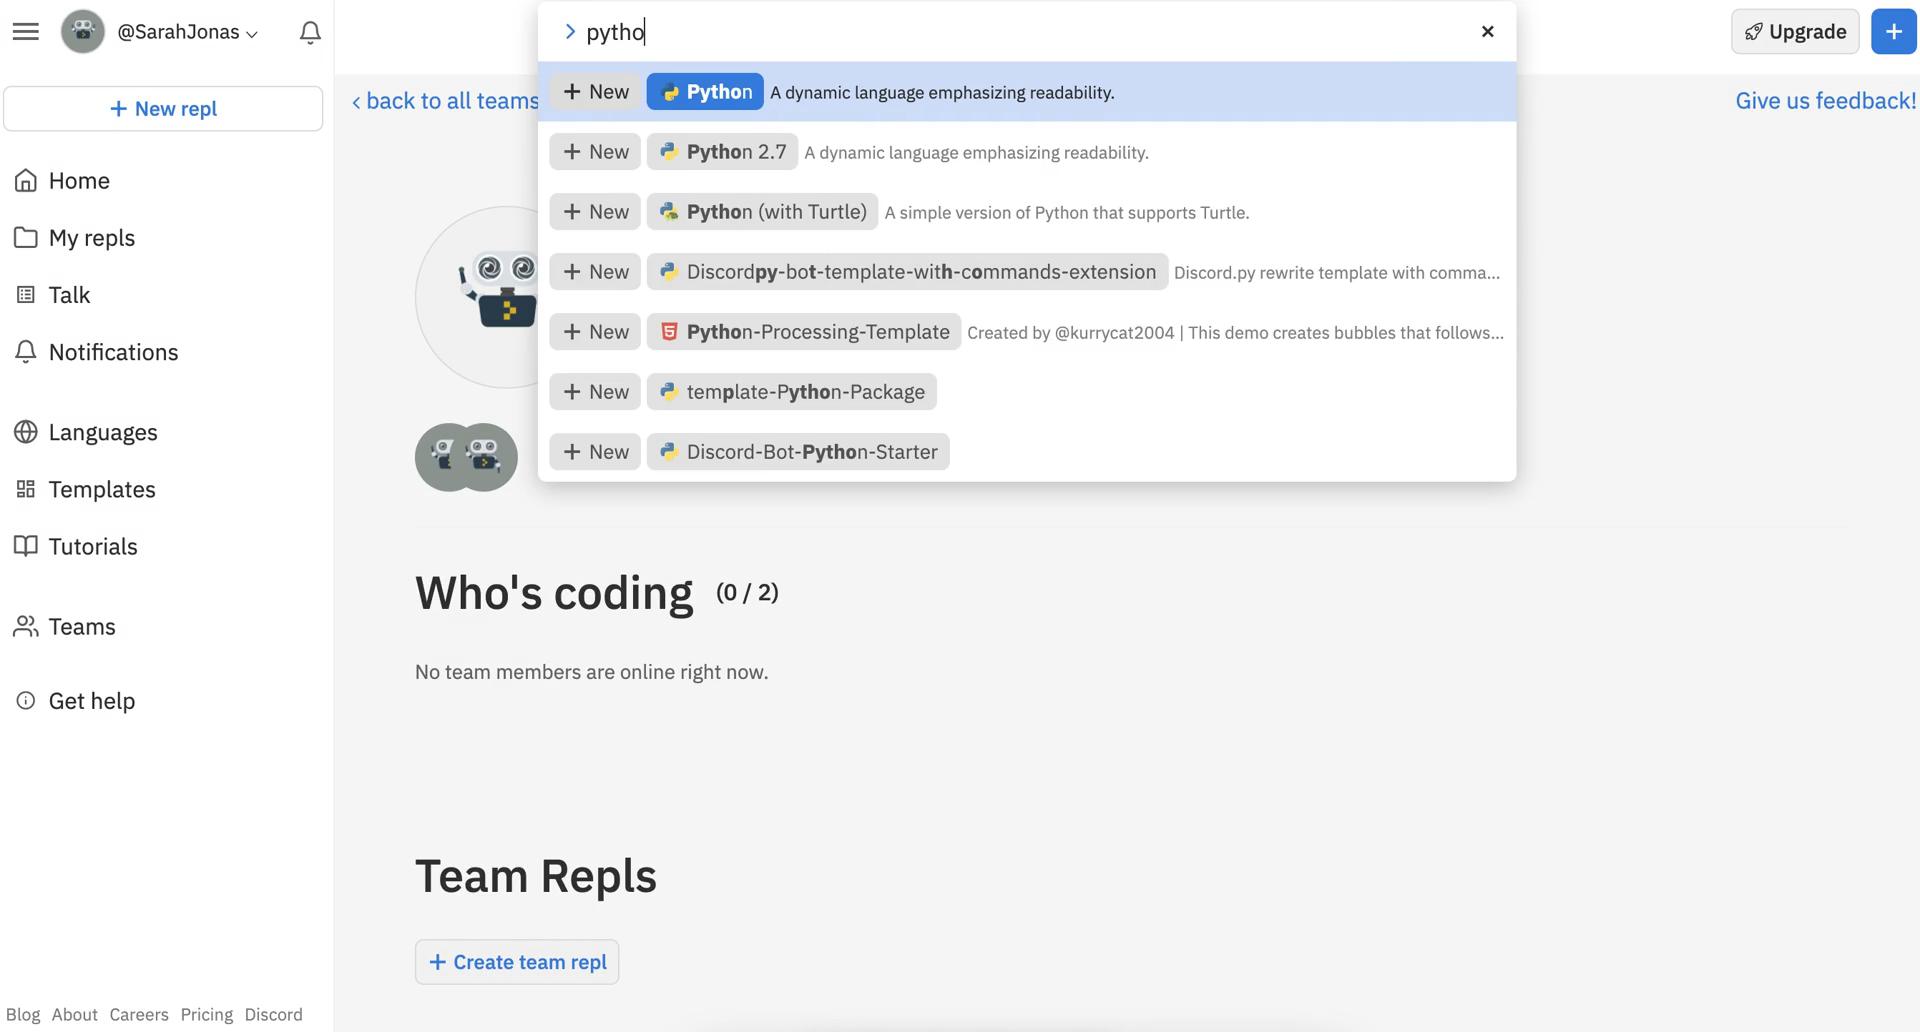Click Python logo icon on Python 2.7

[669, 152]
